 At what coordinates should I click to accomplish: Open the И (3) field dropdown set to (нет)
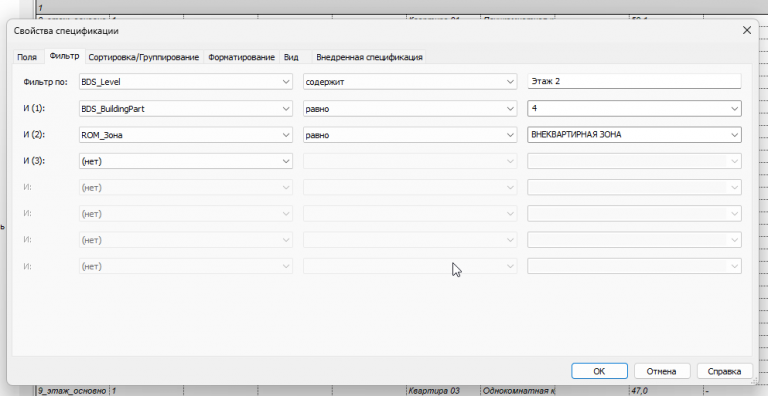point(186,161)
